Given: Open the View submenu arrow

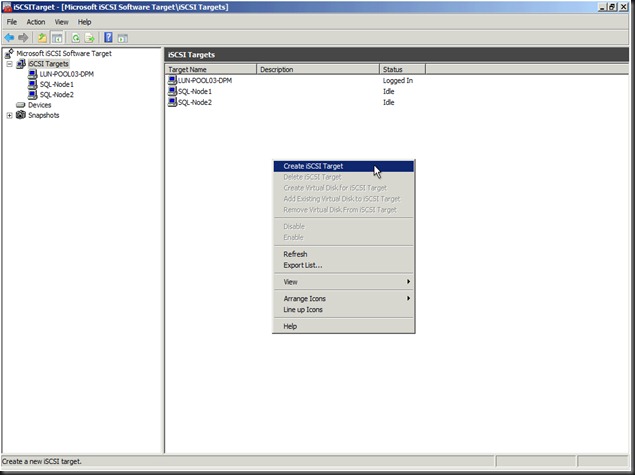Looking at the screenshot, I should click(409, 281).
